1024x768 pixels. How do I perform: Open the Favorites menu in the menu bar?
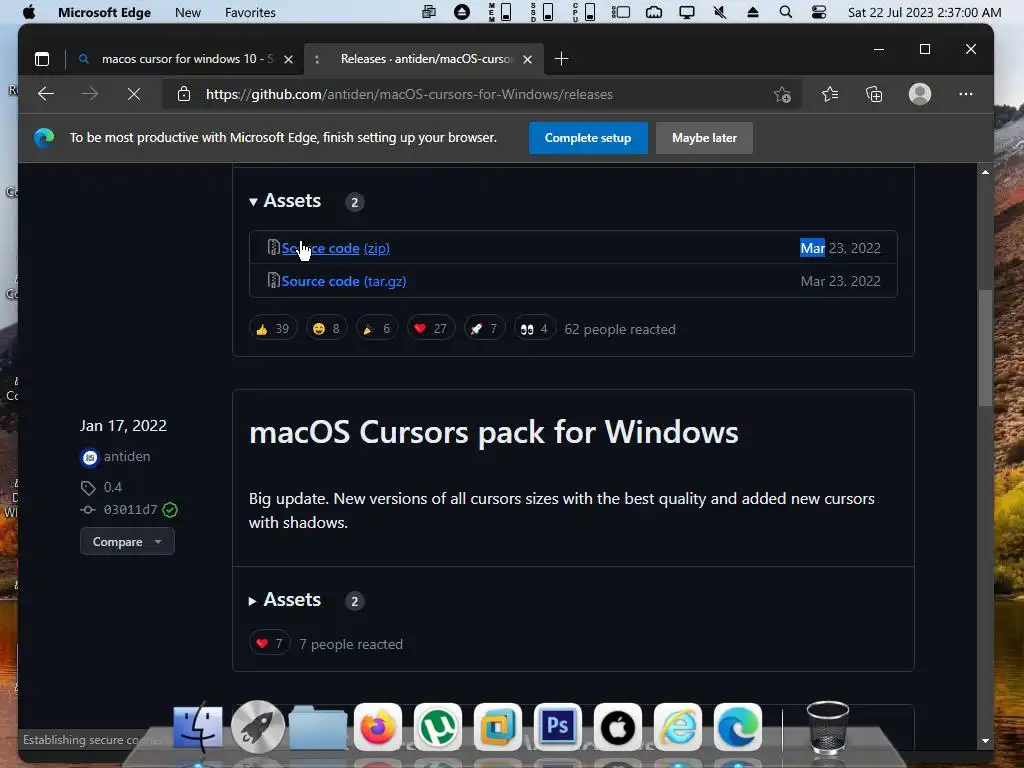(250, 12)
